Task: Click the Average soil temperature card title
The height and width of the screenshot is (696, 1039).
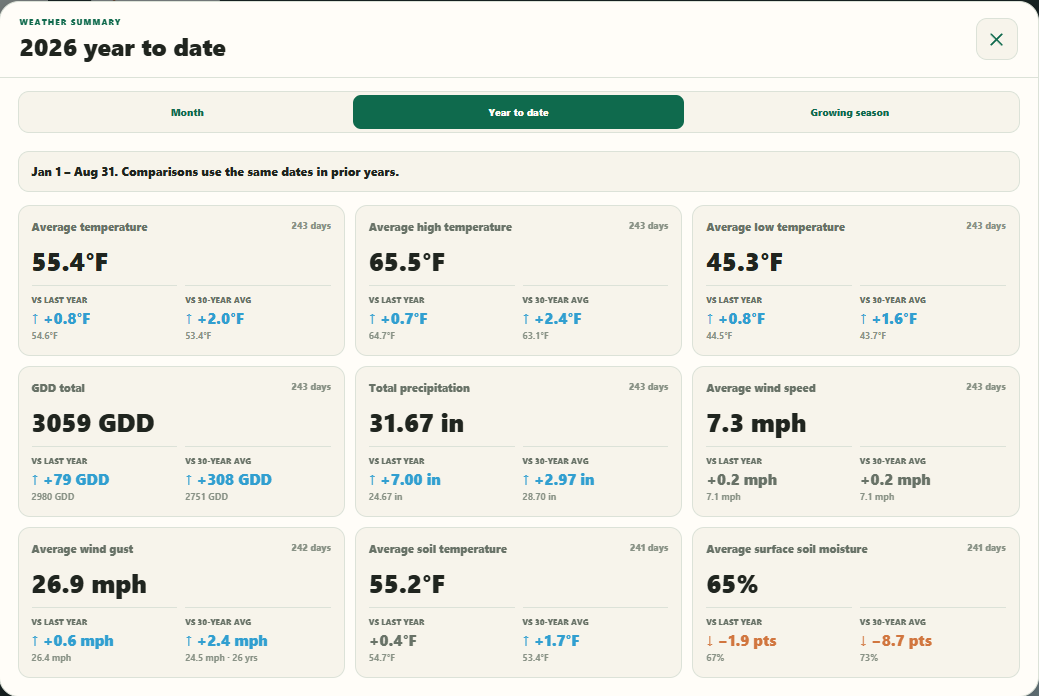Action: [x=437, y=550]
